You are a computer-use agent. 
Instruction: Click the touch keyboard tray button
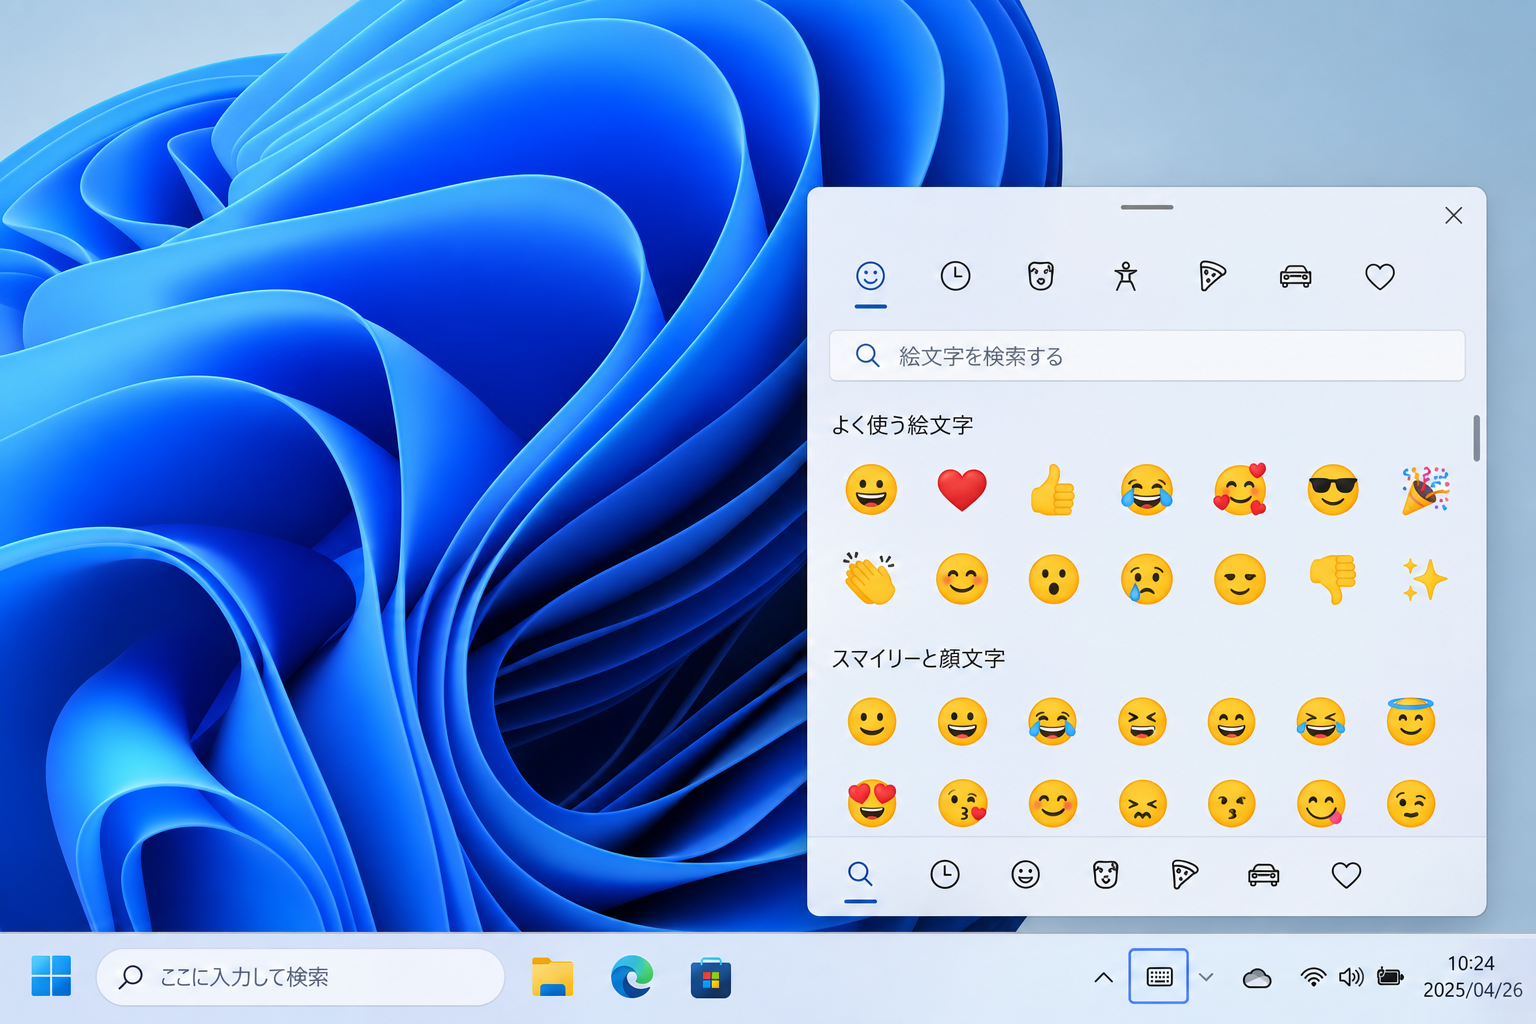[x=1159, y=976]
